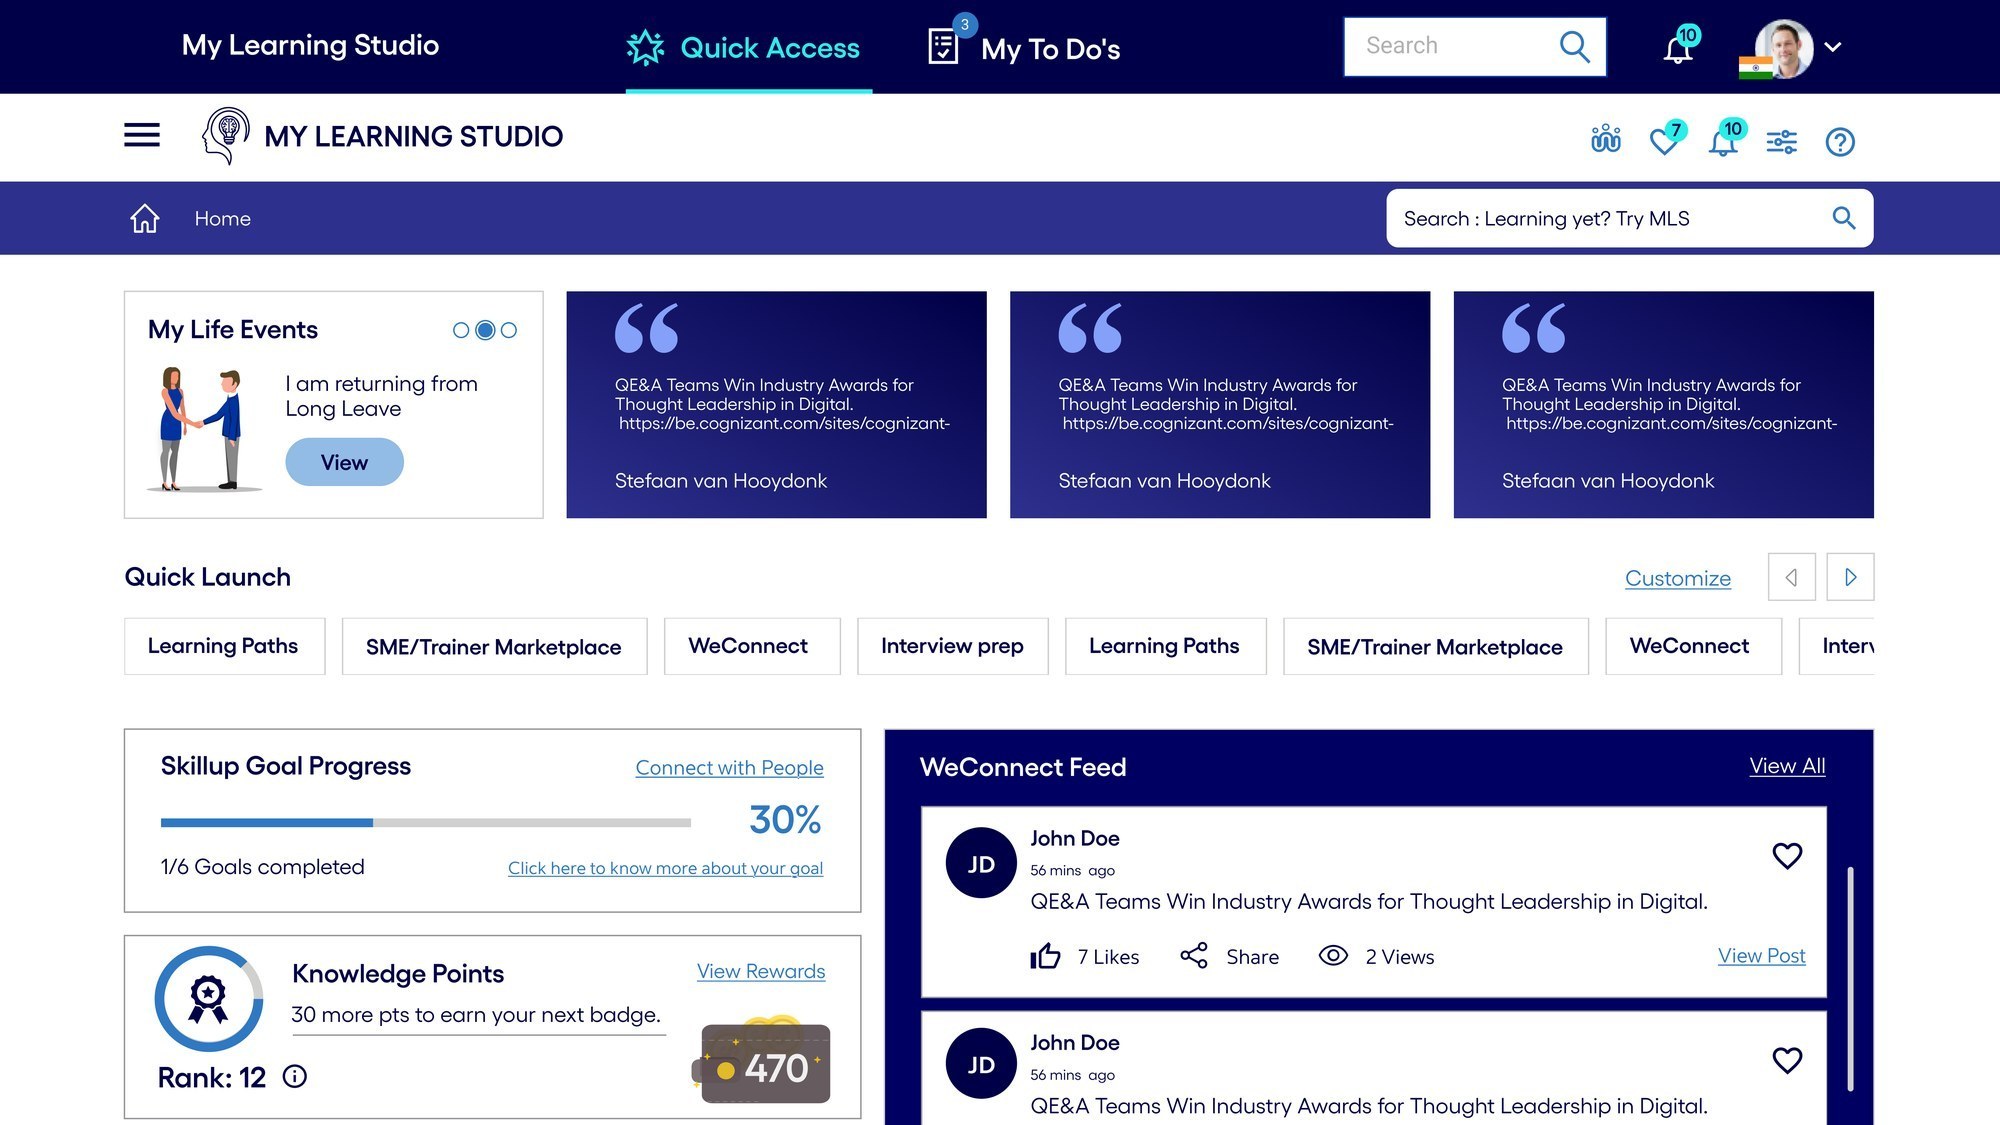Image resolution: width=2000 pixels, height=1125 pixels.
Task: Click the View Rewards link
Action: point(760,971)
